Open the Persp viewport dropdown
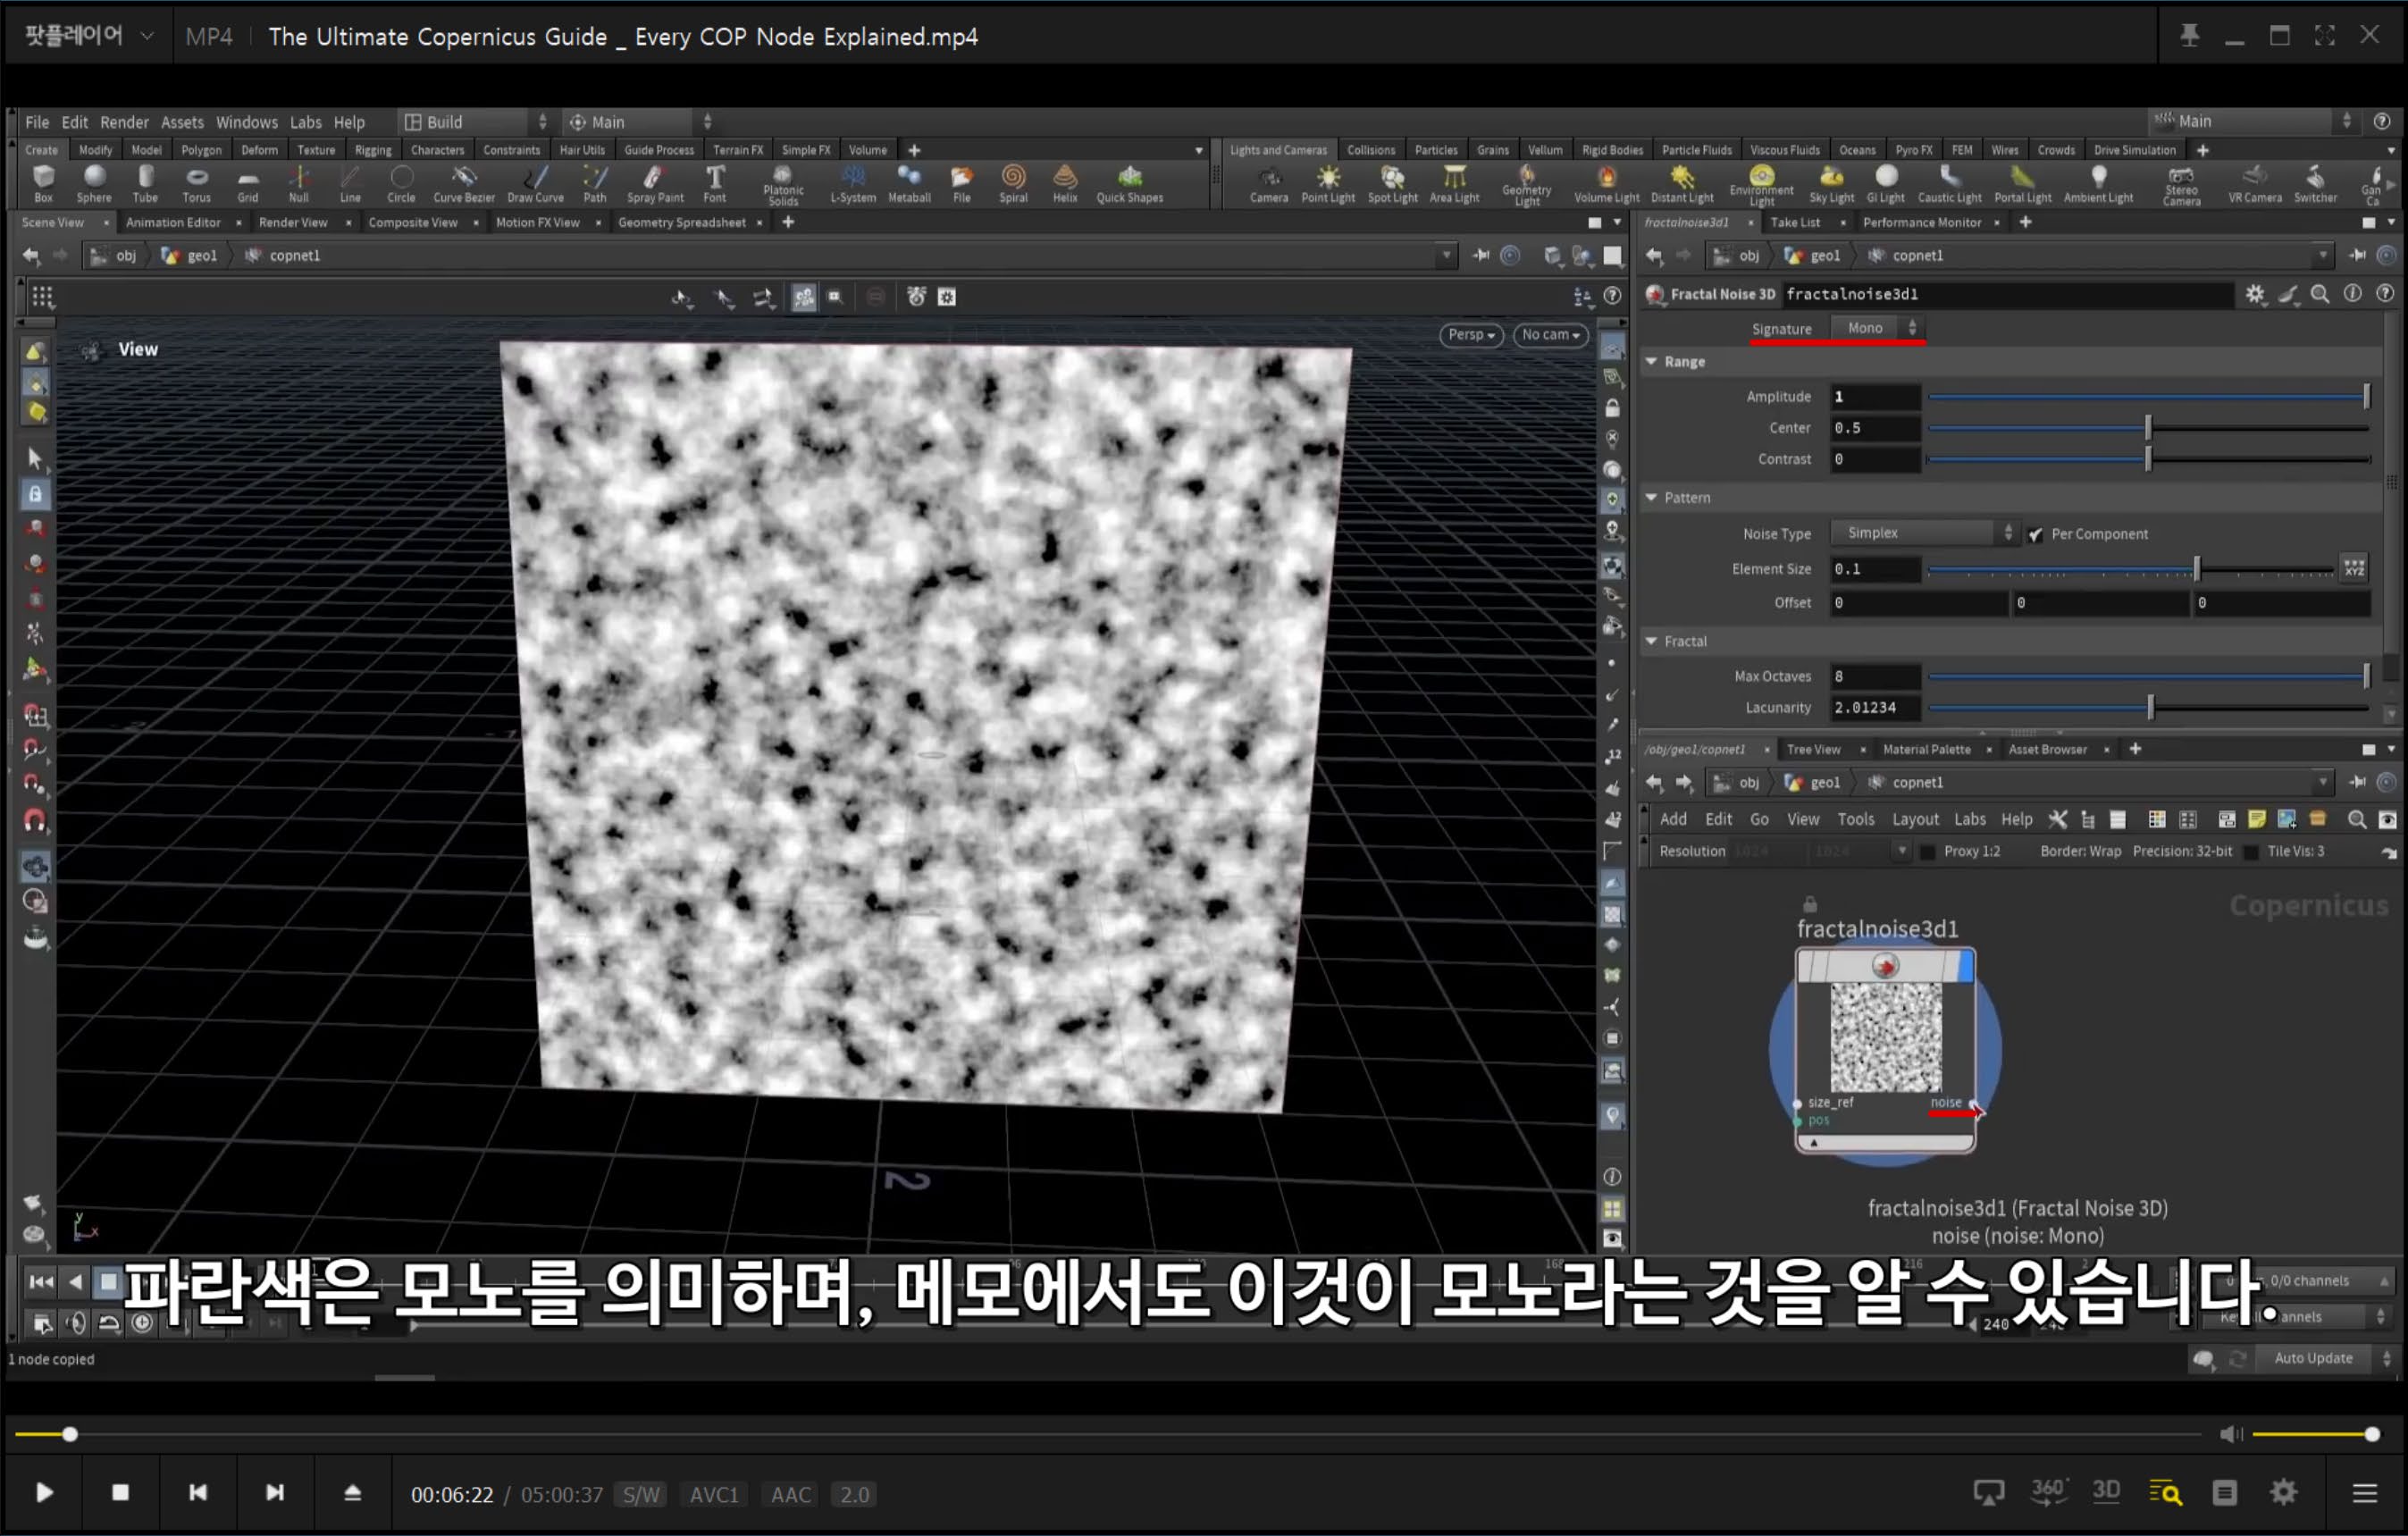 click(1471, 335)
